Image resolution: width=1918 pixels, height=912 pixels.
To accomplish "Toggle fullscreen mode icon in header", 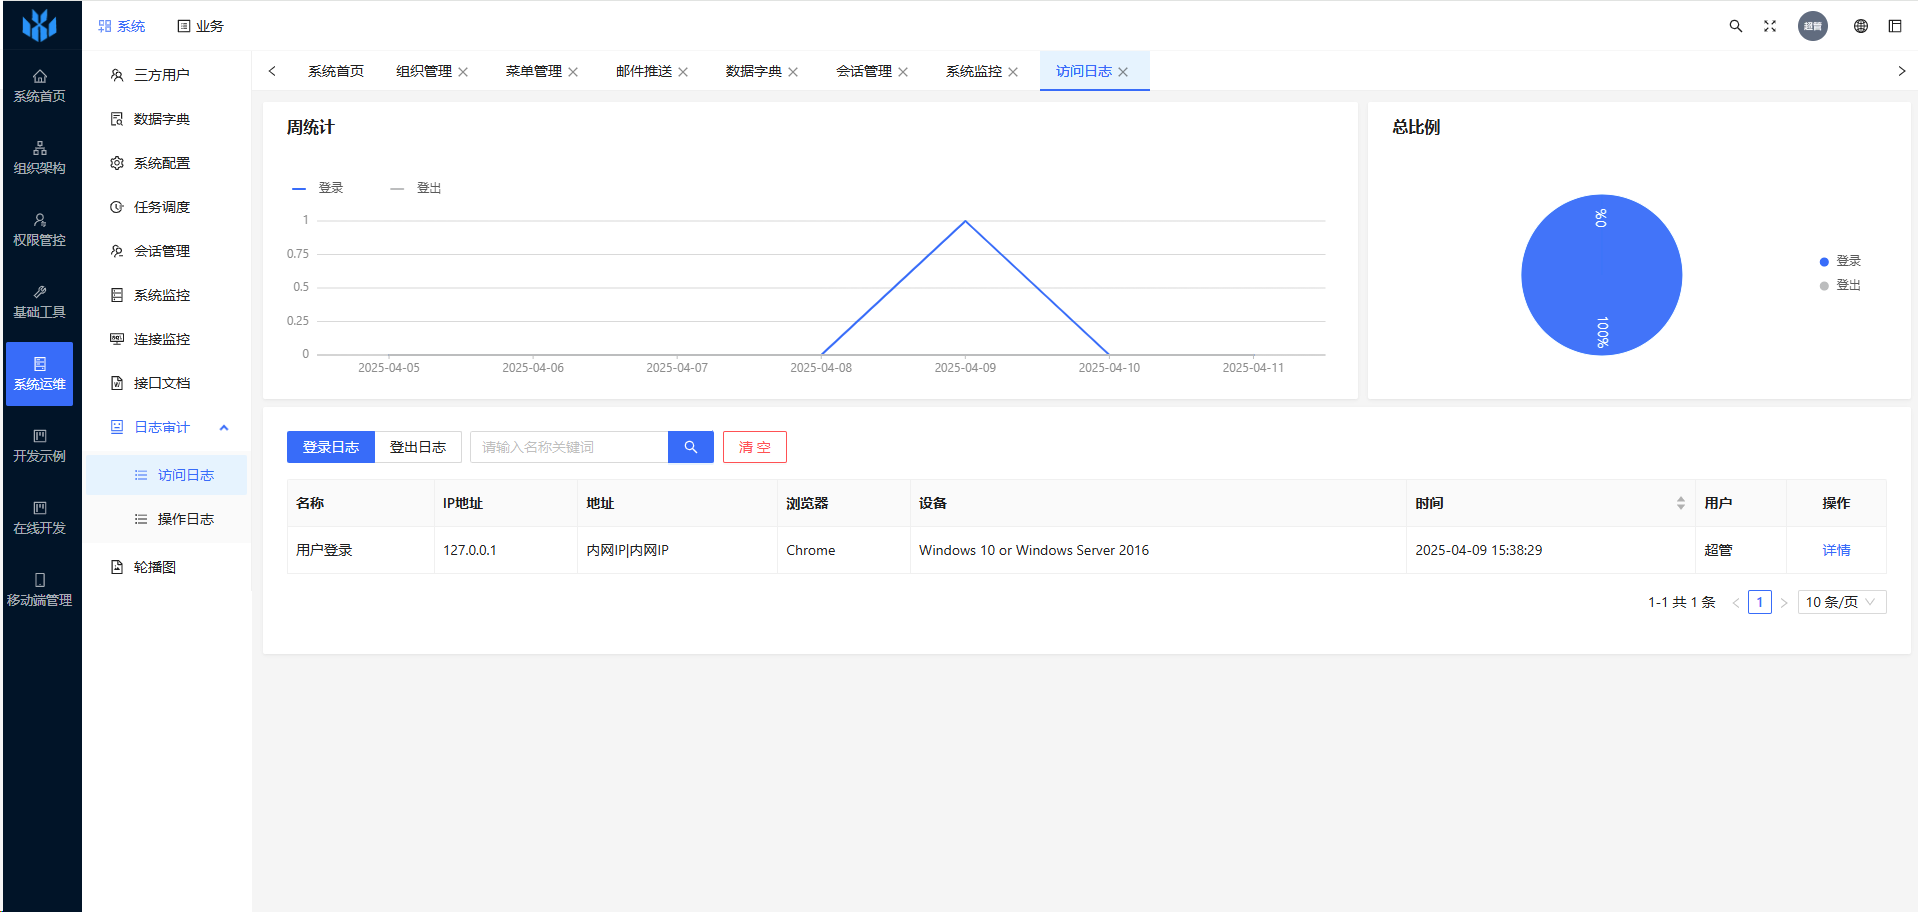I will tap(1770, 26).
